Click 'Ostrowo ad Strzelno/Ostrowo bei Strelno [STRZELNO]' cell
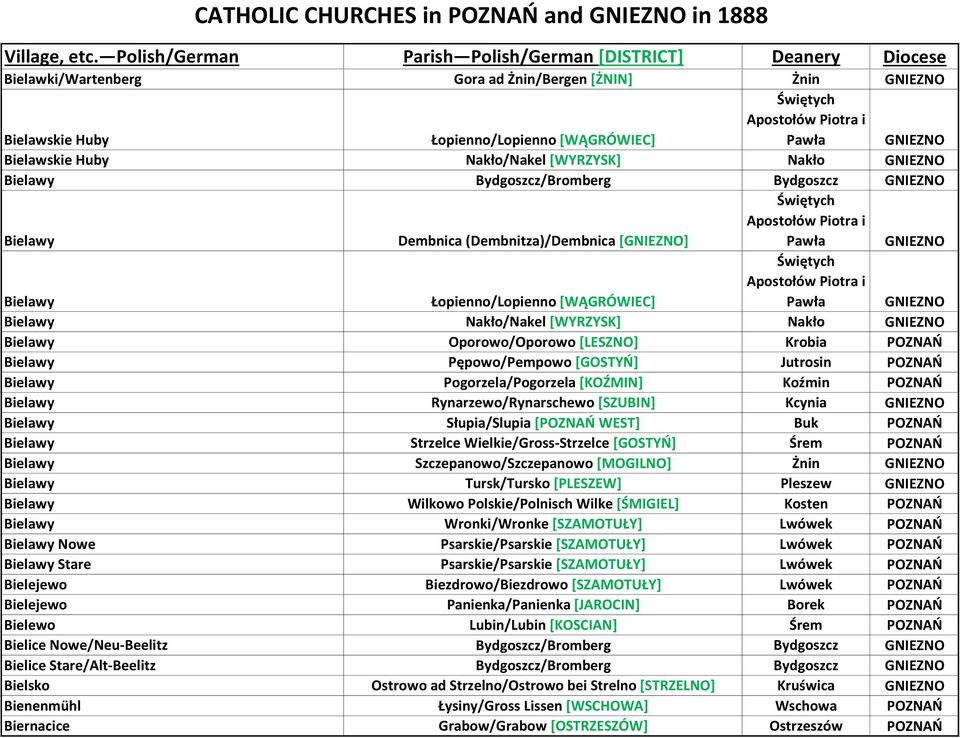Image resolution: width=960 pixels, height=738 pixels. pyautogui.click(x=543, y=685)
